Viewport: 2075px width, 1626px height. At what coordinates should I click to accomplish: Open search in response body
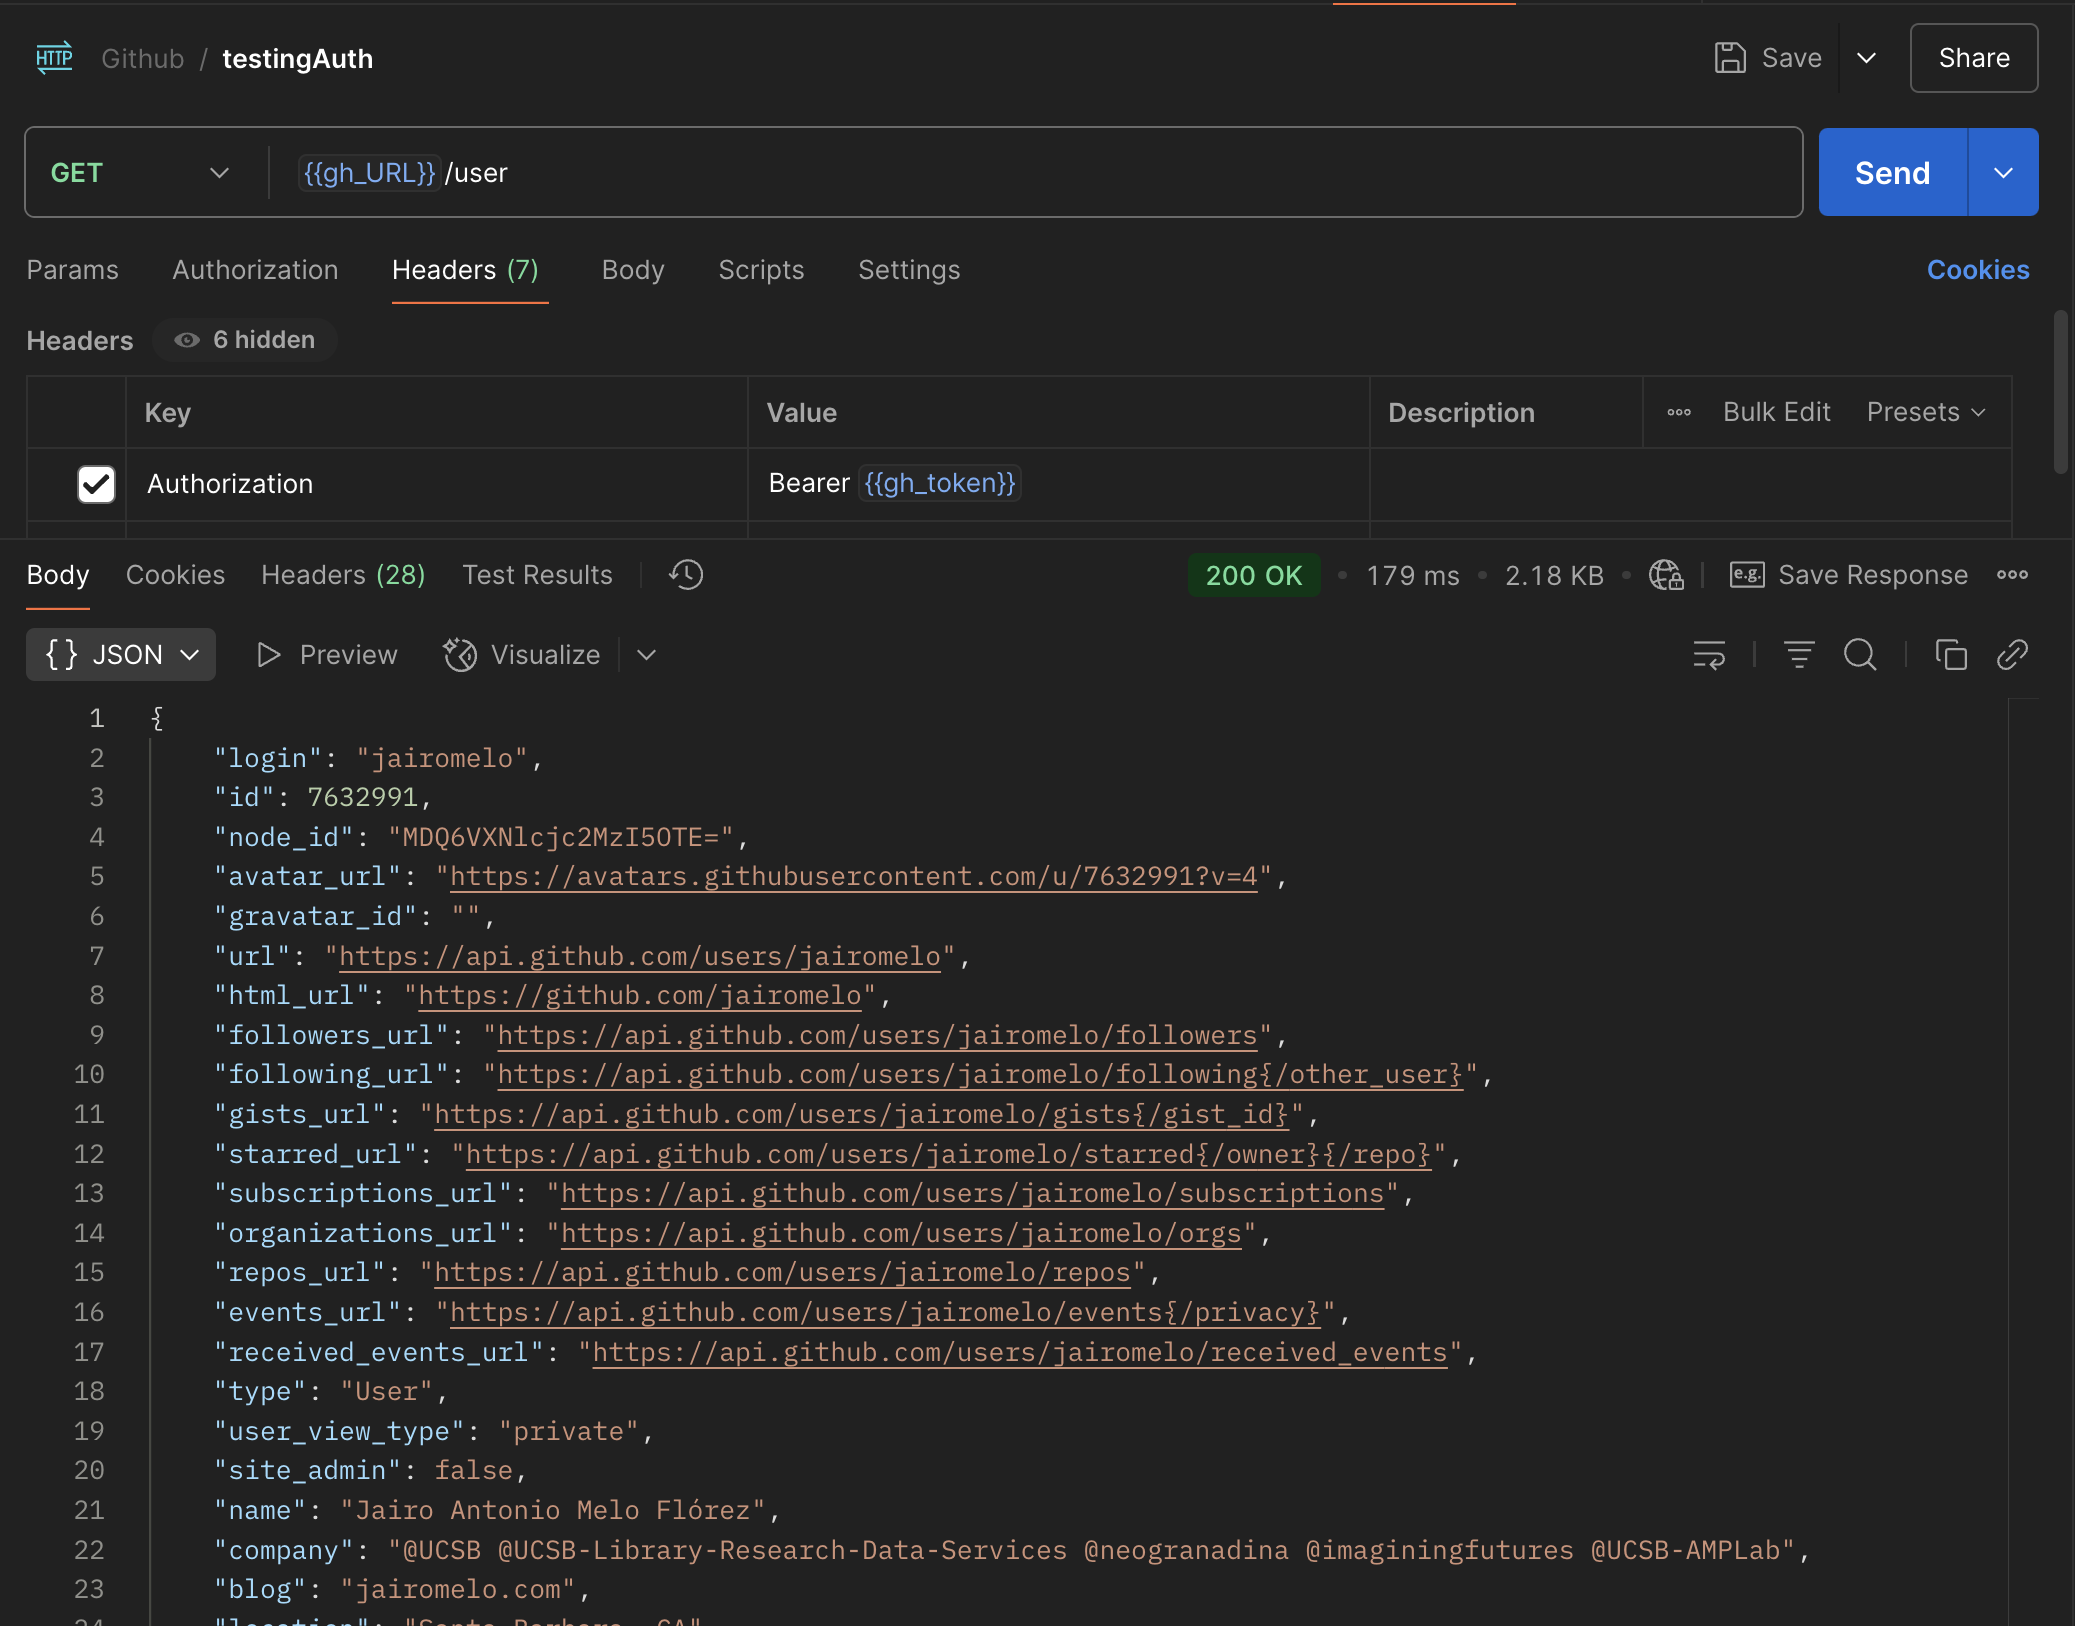click(1860, 655)
